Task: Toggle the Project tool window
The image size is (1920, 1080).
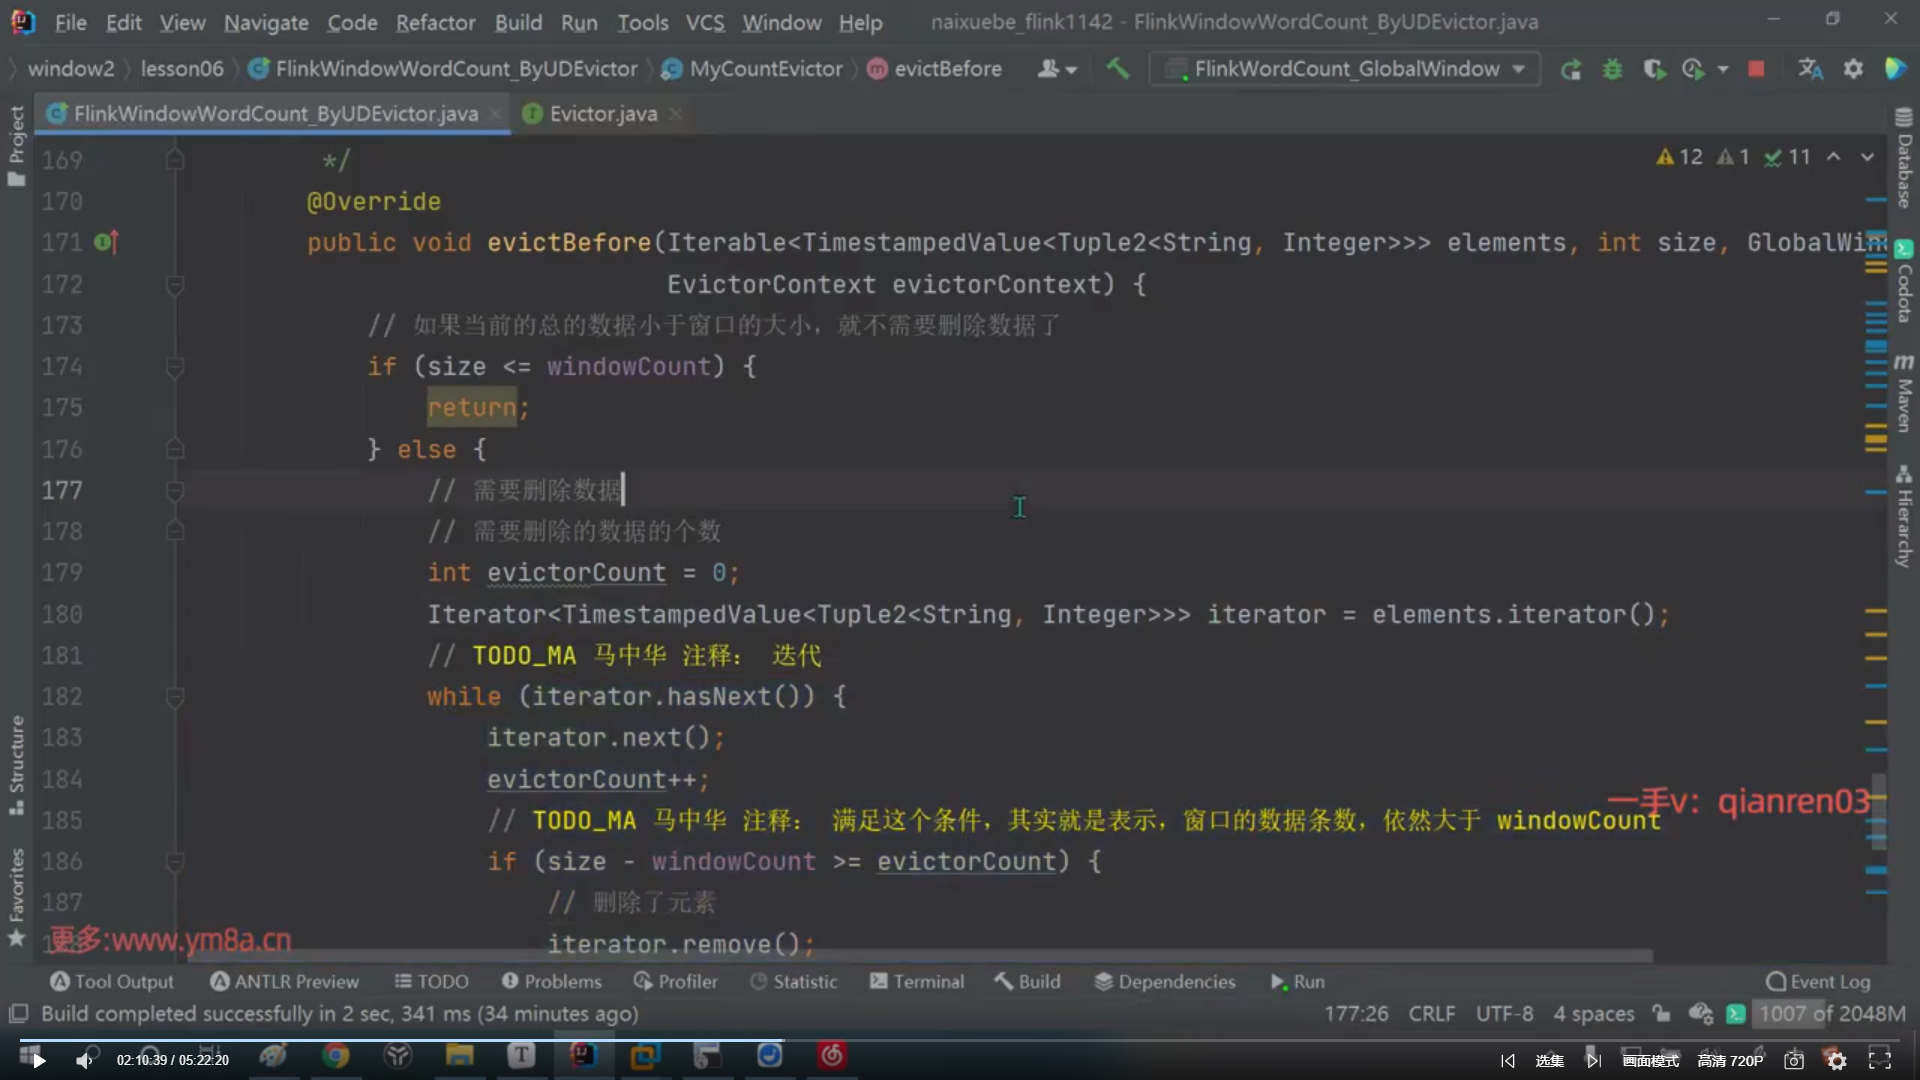Action: pyautogui.click(x=16, y=145)
